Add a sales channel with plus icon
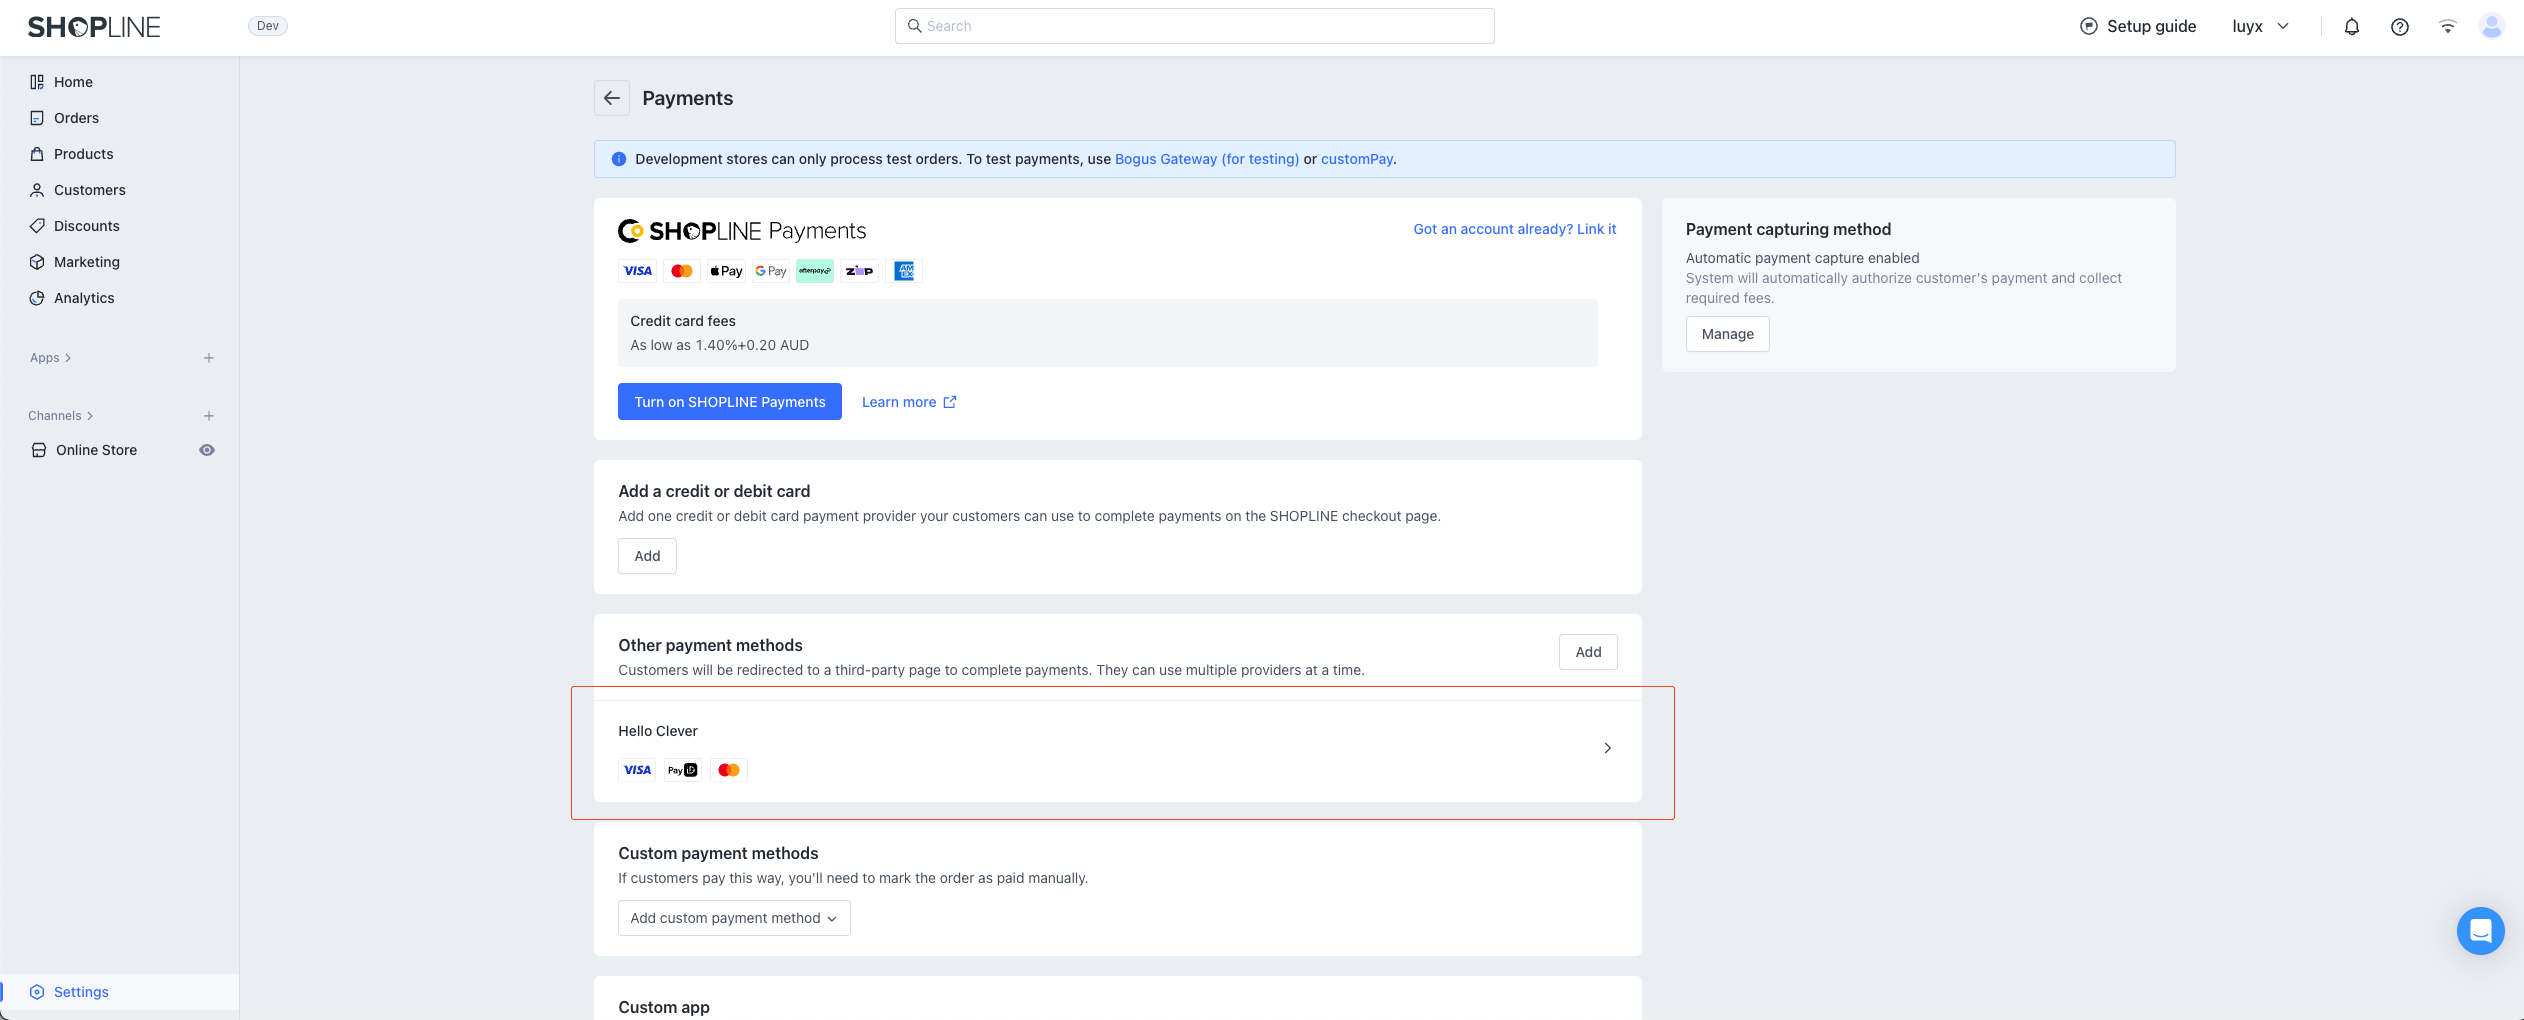The width and height of the screenshot is (2524, 1020). [209, 416]
